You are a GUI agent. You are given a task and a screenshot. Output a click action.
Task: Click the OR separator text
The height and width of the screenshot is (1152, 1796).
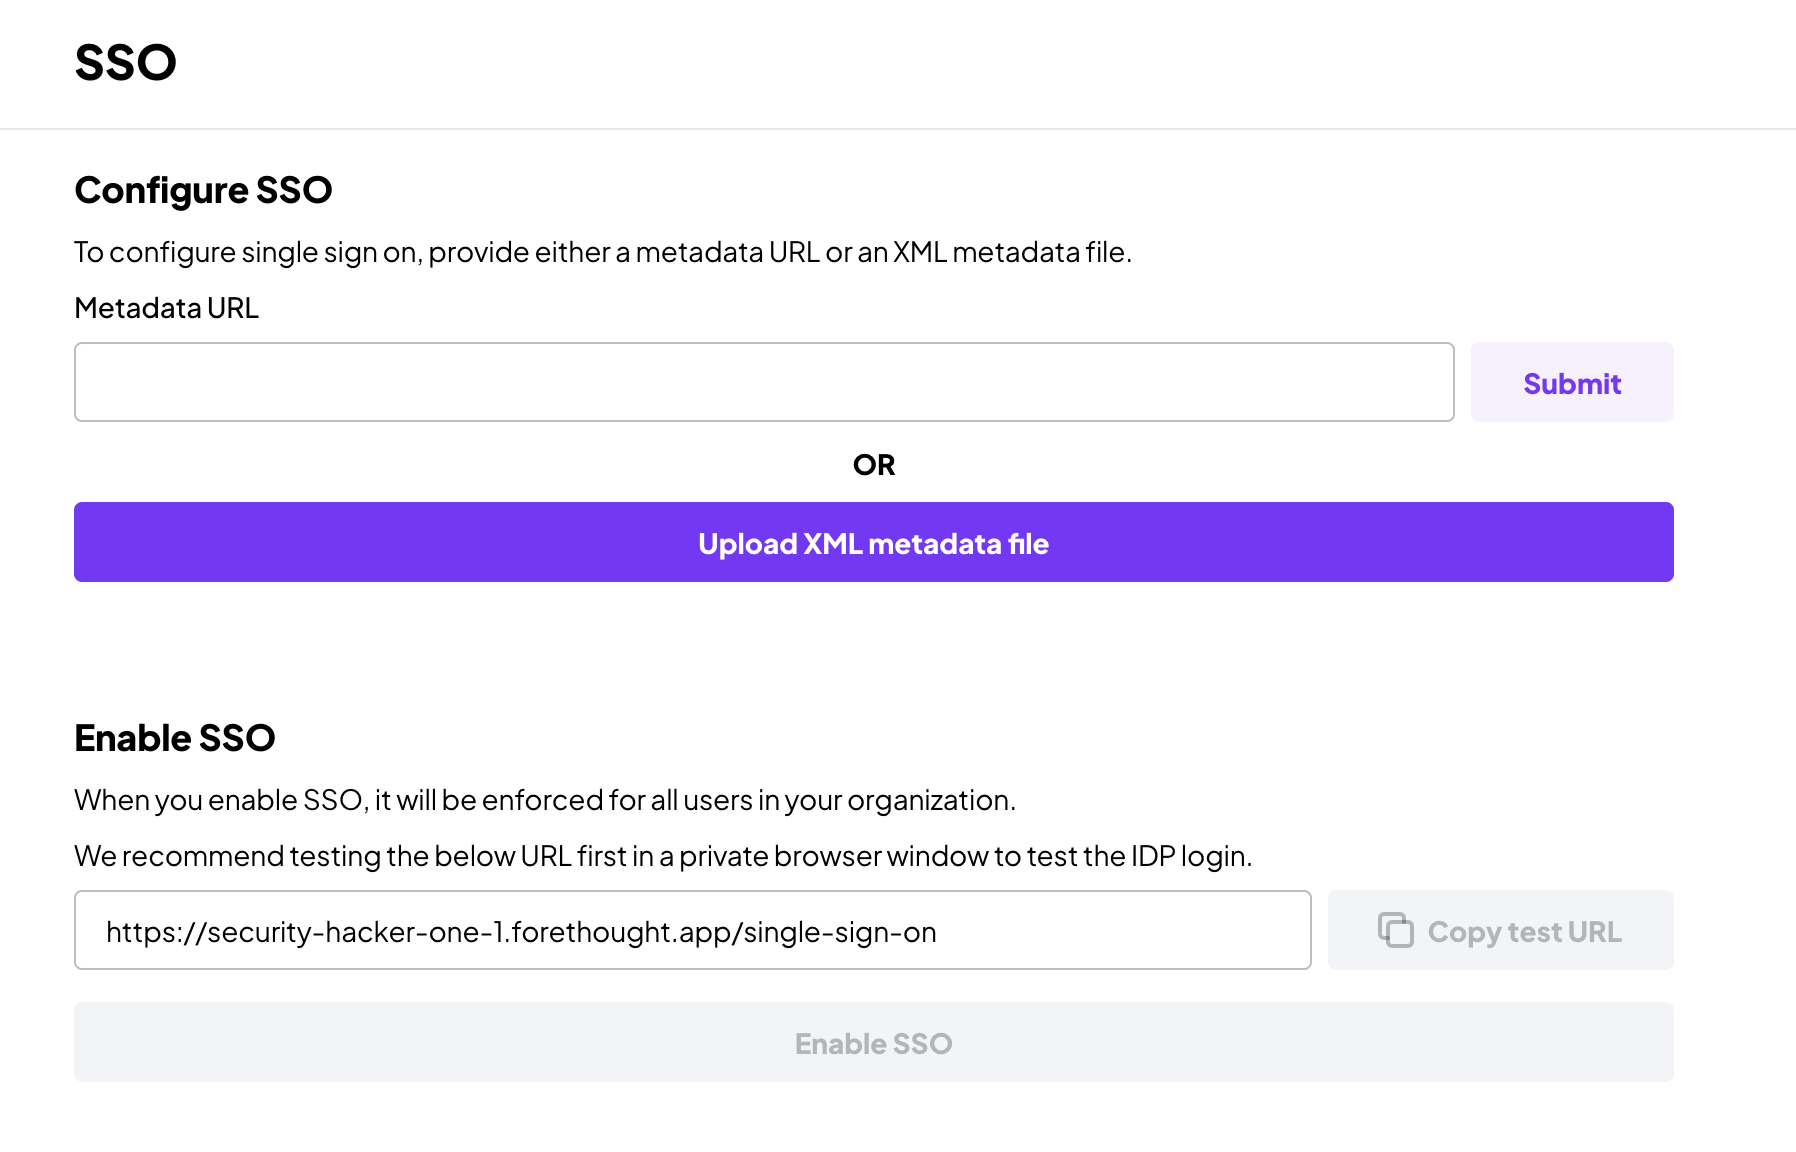tap(874, 465)
